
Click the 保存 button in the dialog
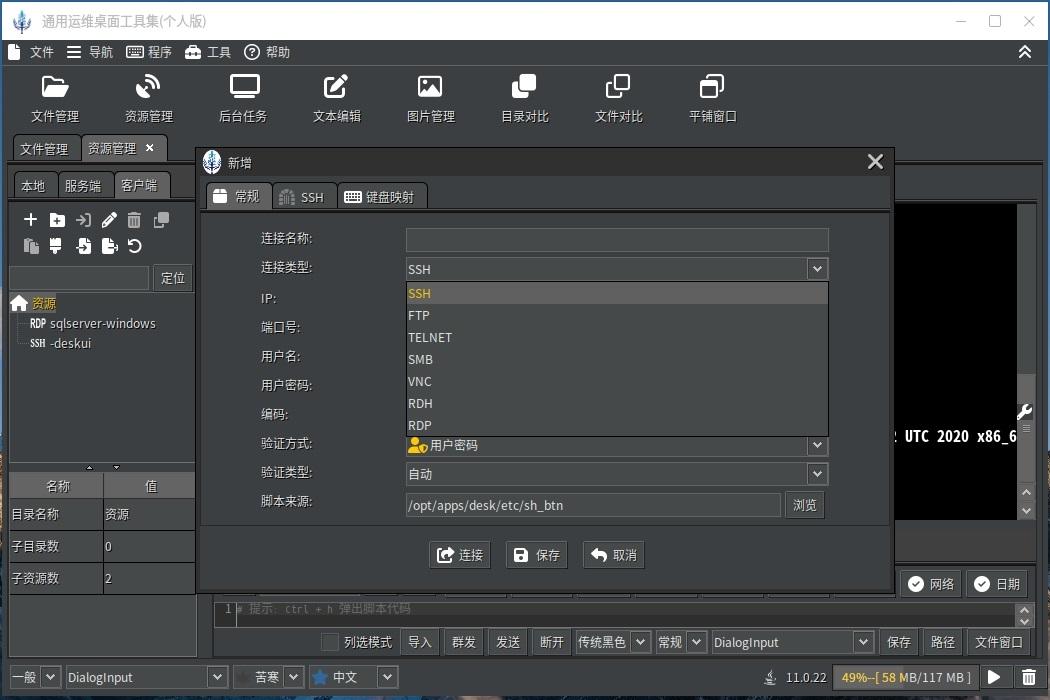coord(536,555)
